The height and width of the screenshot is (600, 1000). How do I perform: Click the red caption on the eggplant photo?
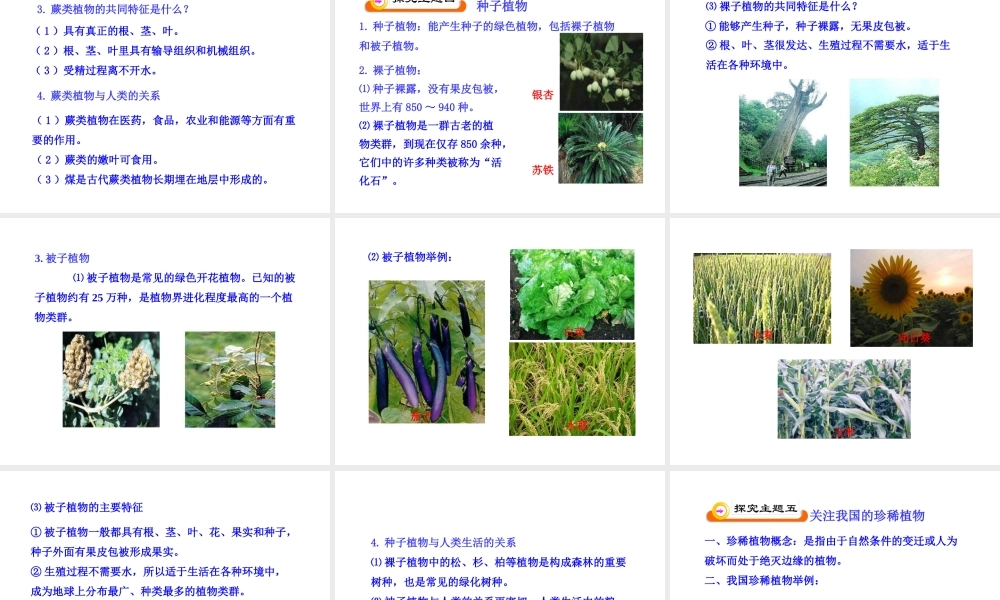(x=420, y=416)
